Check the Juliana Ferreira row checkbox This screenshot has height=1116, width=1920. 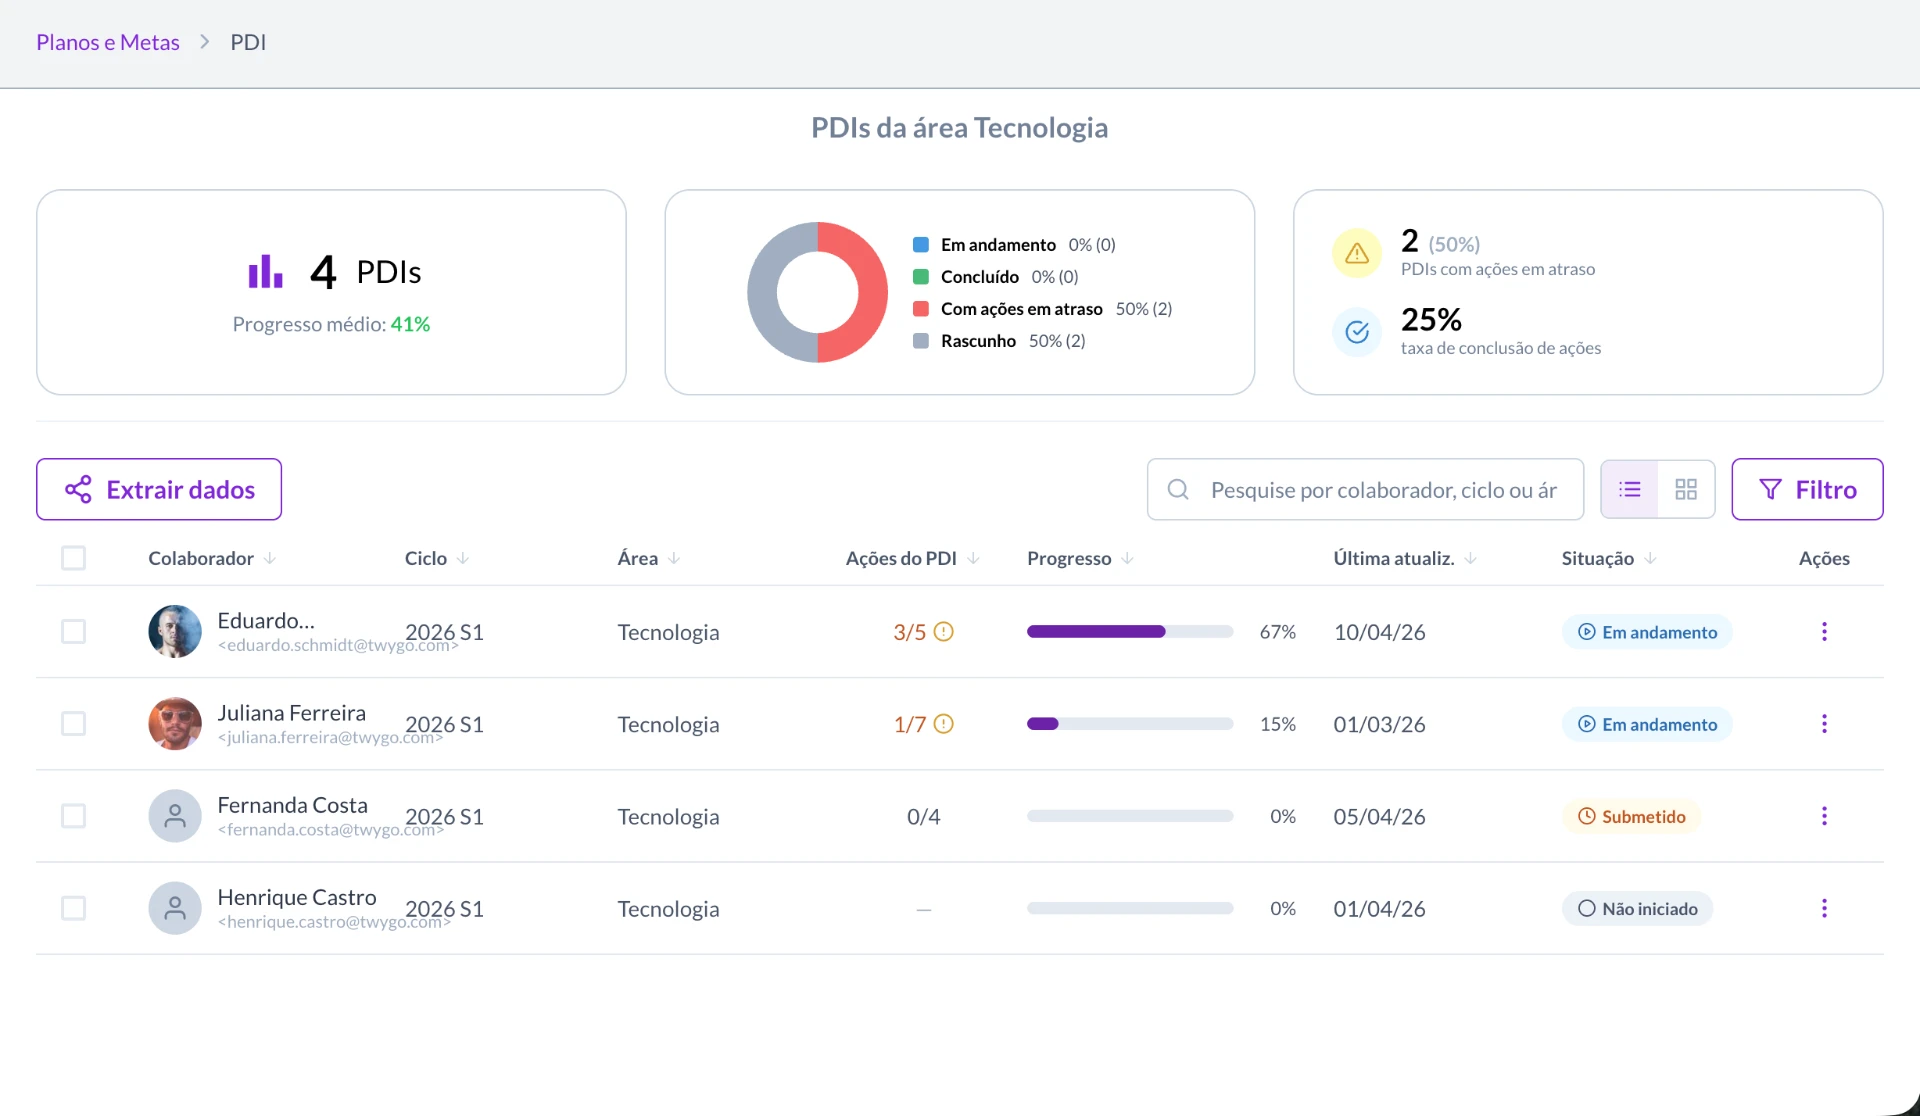point(73,724)
